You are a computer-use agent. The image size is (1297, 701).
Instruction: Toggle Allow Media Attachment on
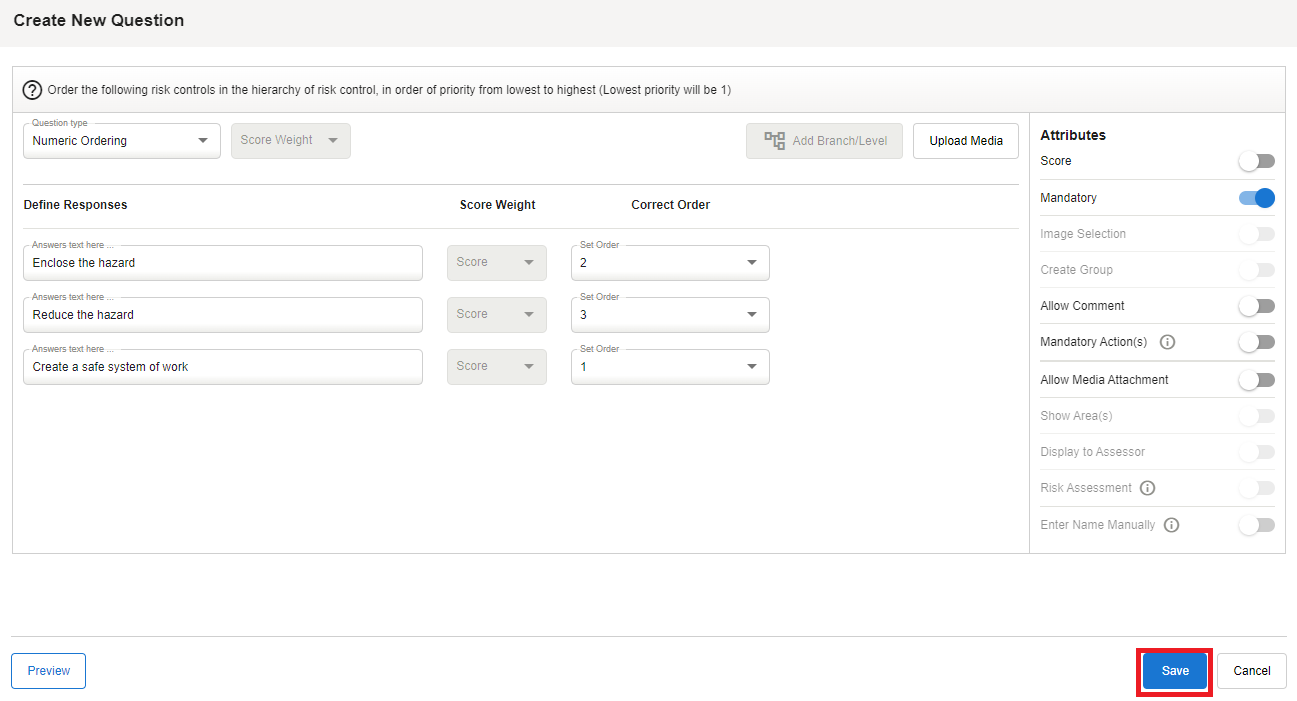1256,380
